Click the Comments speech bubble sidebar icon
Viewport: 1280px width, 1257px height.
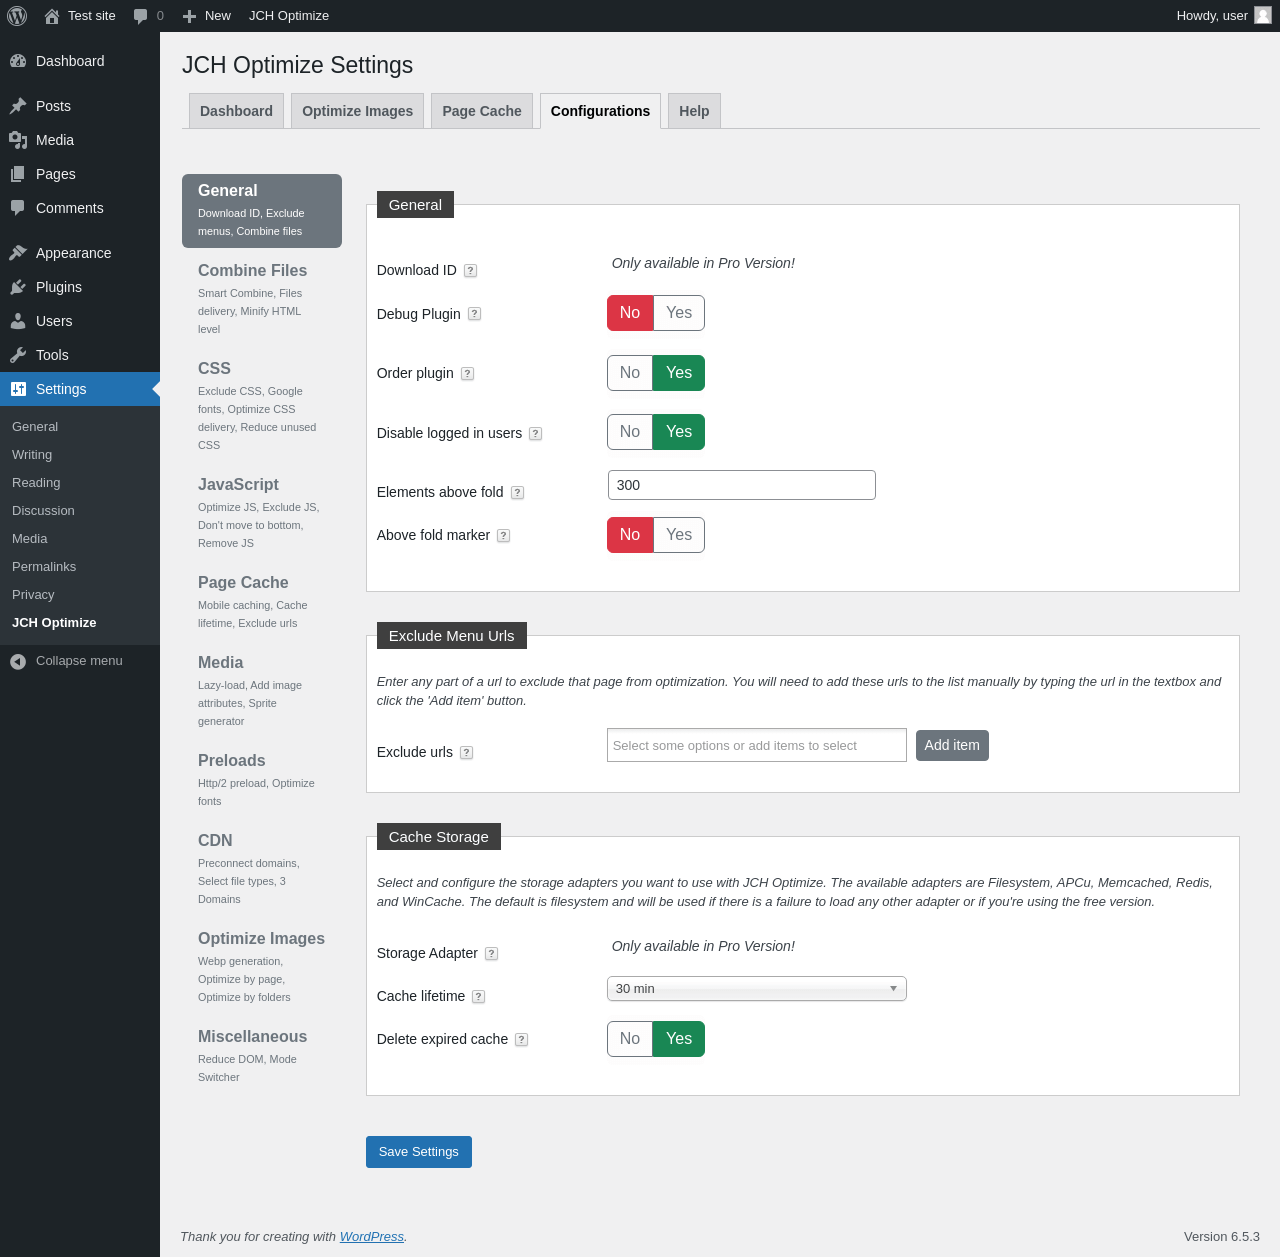tap(18, 208)
